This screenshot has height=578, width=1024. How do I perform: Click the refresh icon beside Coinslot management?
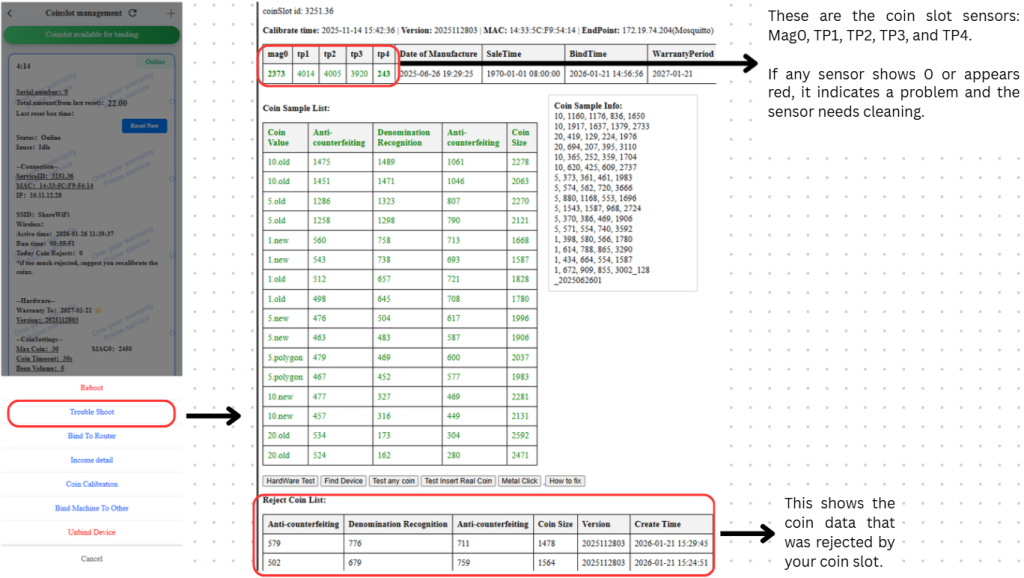[133, 13]
